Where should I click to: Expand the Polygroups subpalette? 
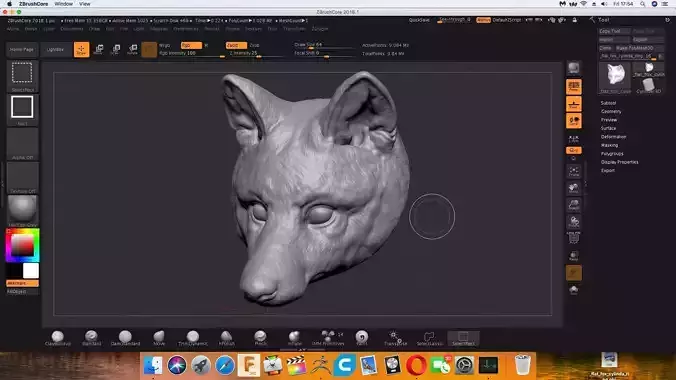[612, 154]
